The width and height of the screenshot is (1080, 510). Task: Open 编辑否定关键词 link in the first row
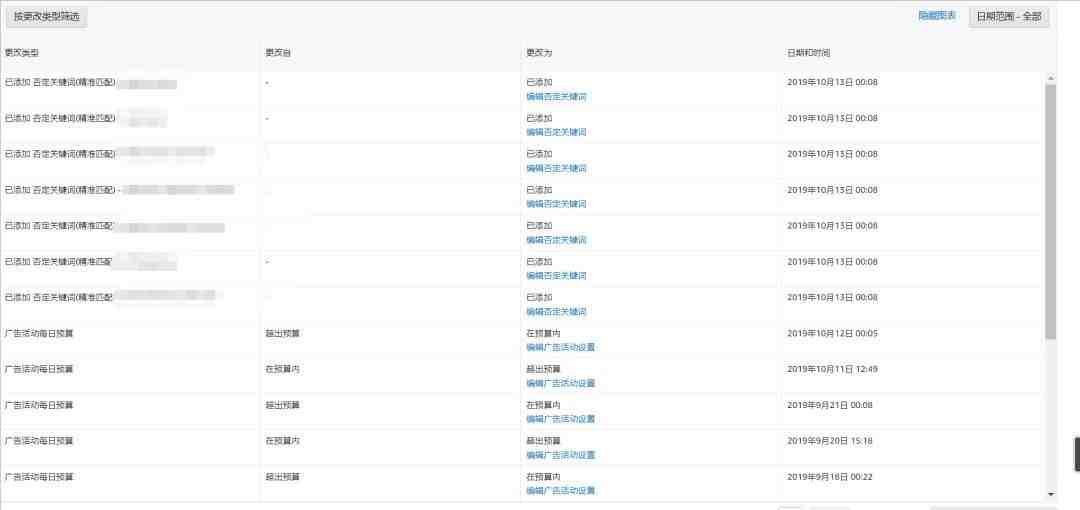tap(556, 97)
